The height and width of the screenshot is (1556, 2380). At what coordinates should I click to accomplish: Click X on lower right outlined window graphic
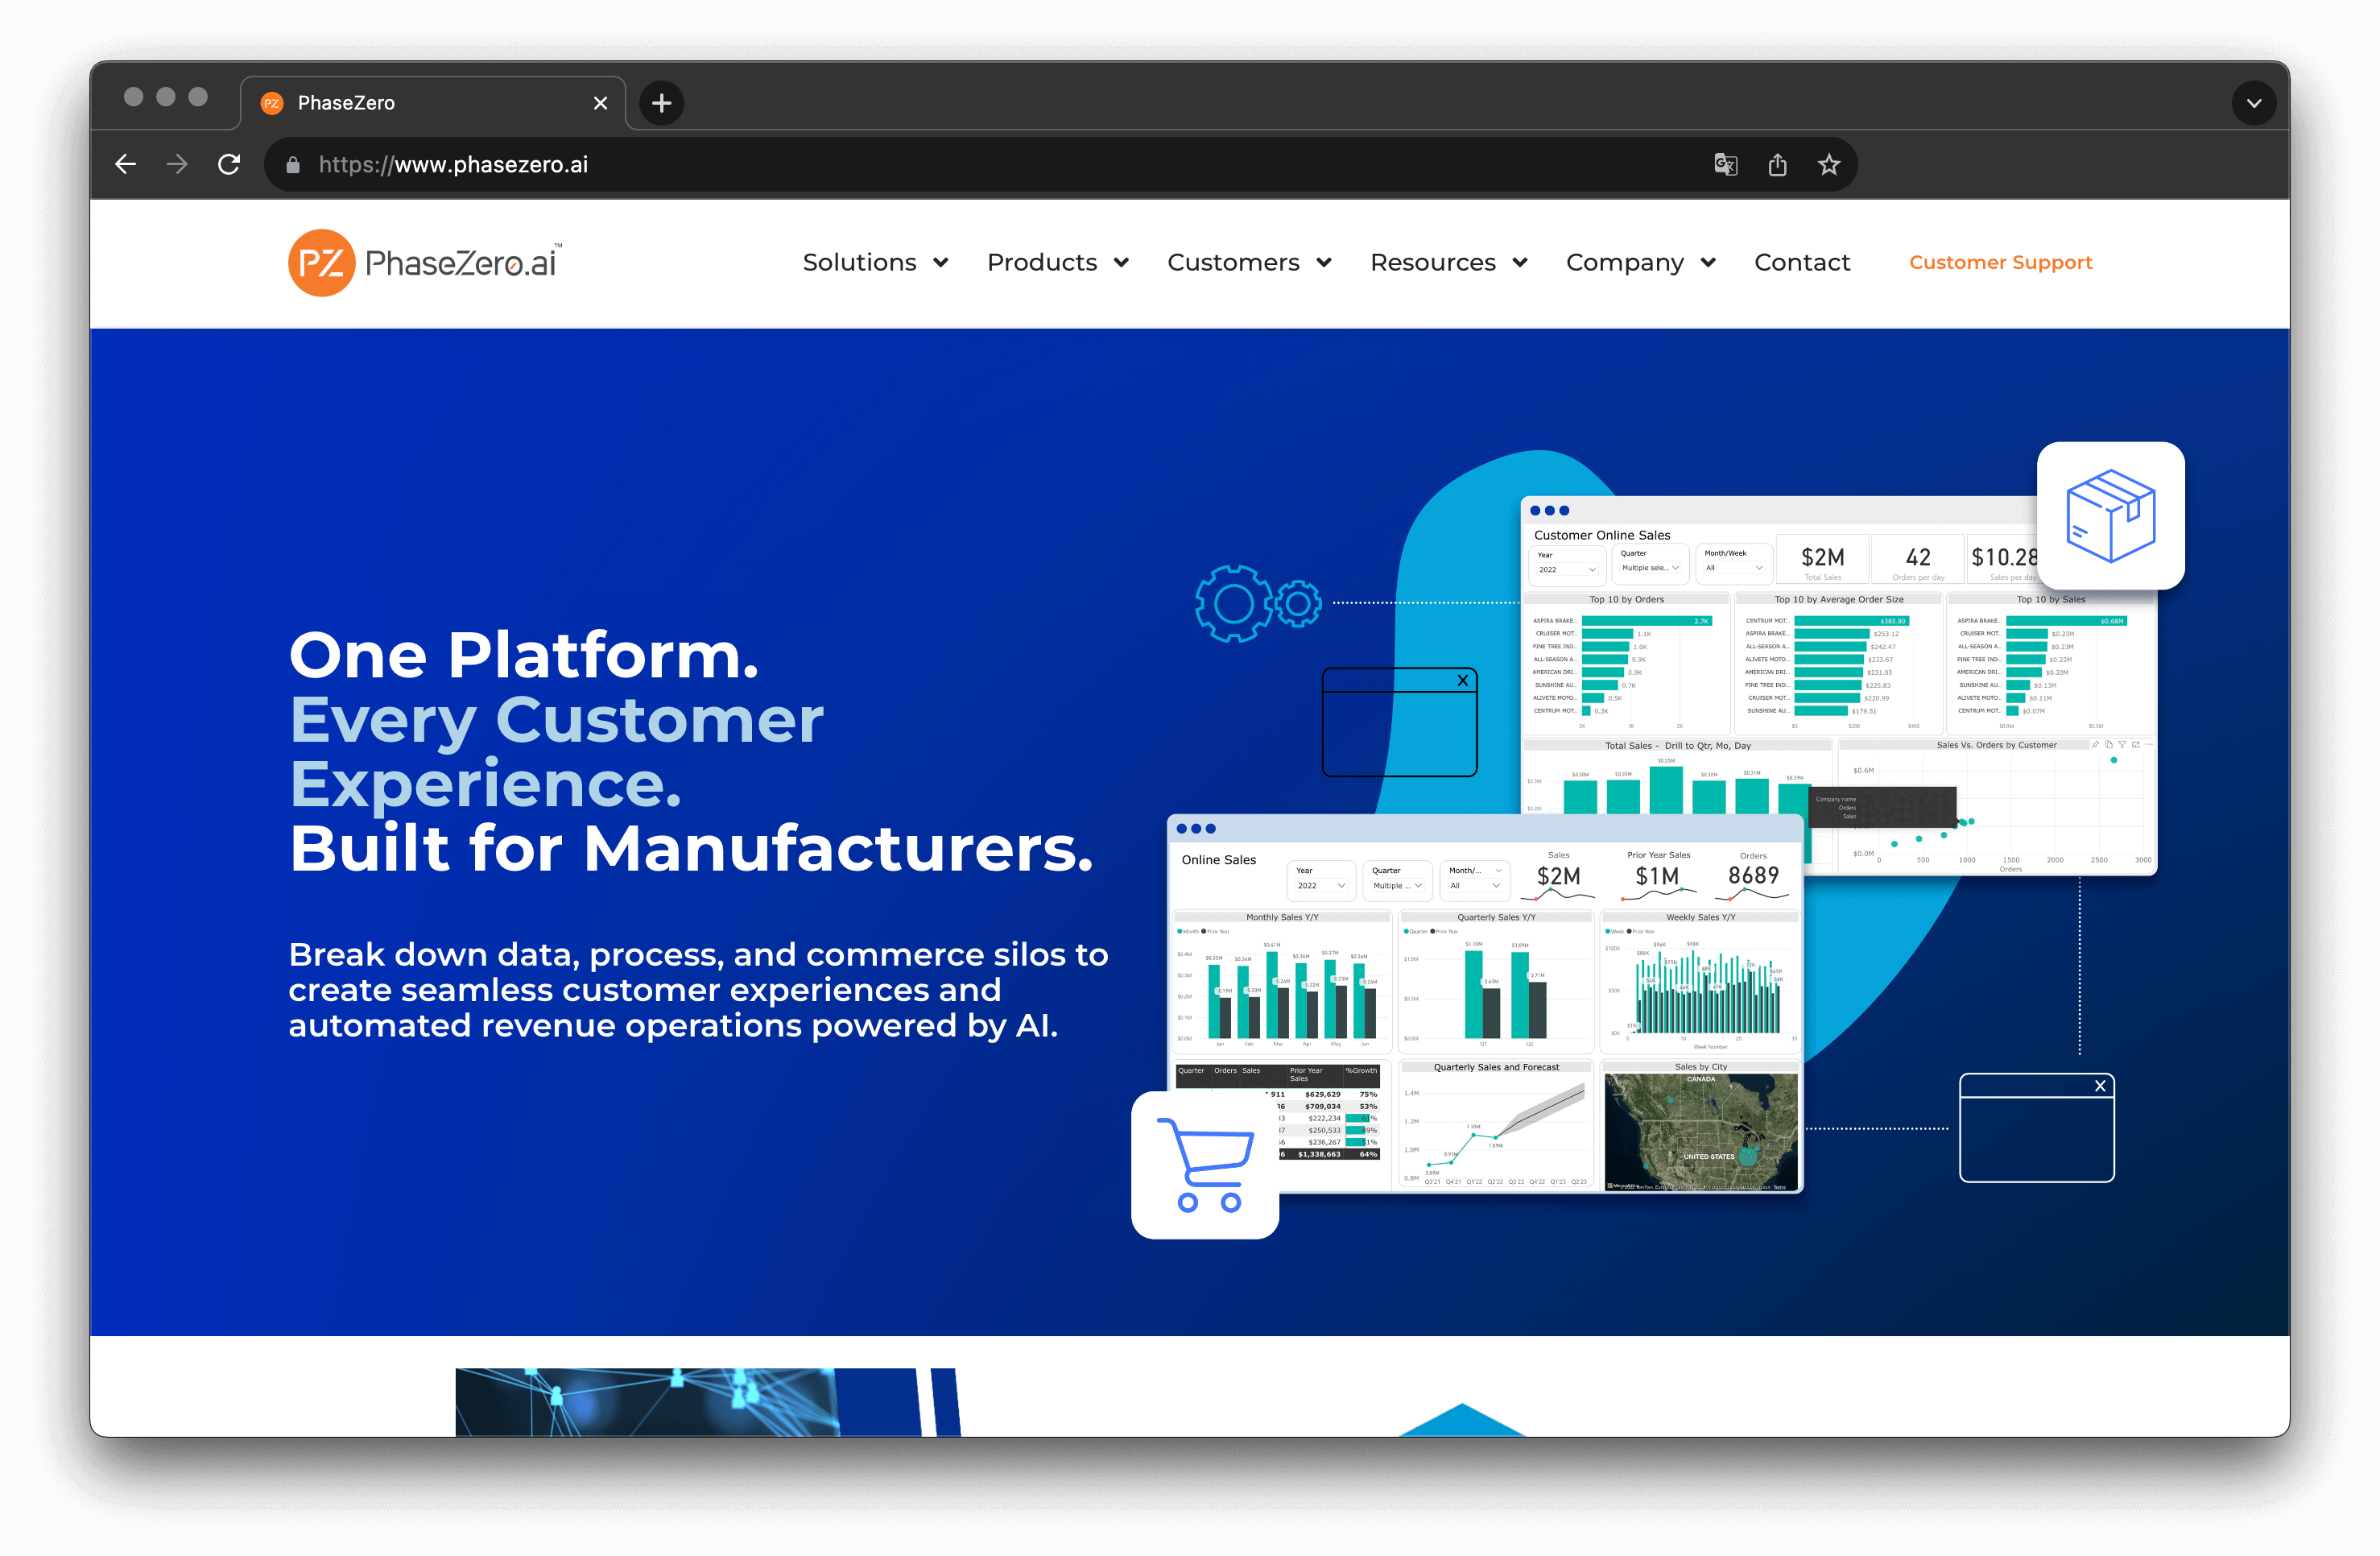point(2100,1086)
